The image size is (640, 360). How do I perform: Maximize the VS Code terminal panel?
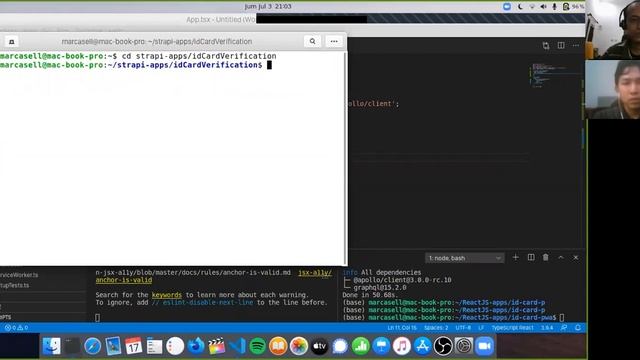[561, 258]
